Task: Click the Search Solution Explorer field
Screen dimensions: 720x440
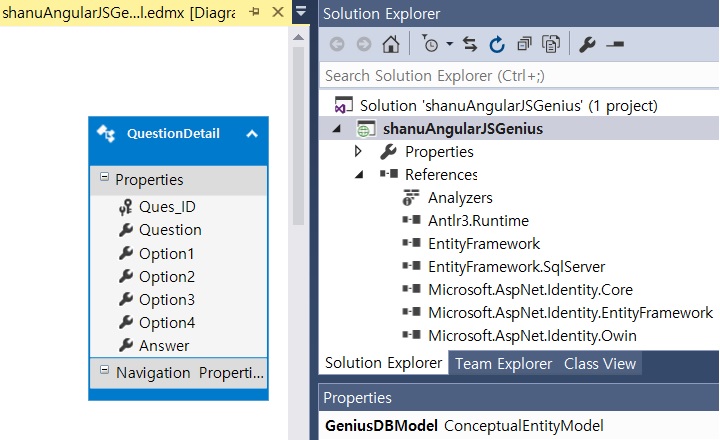Action: (x=518, y=76)
